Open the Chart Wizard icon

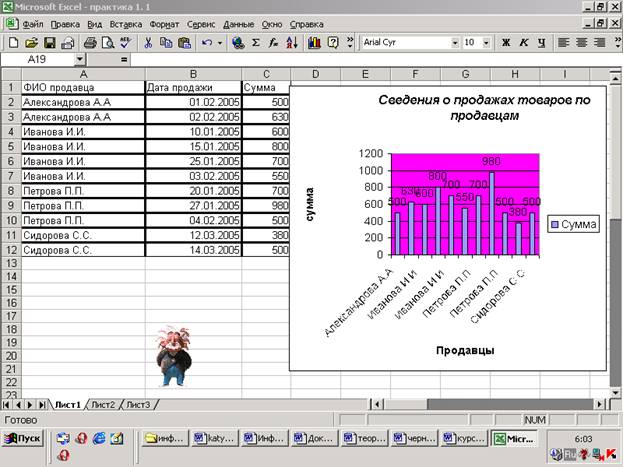coord(314,43)
